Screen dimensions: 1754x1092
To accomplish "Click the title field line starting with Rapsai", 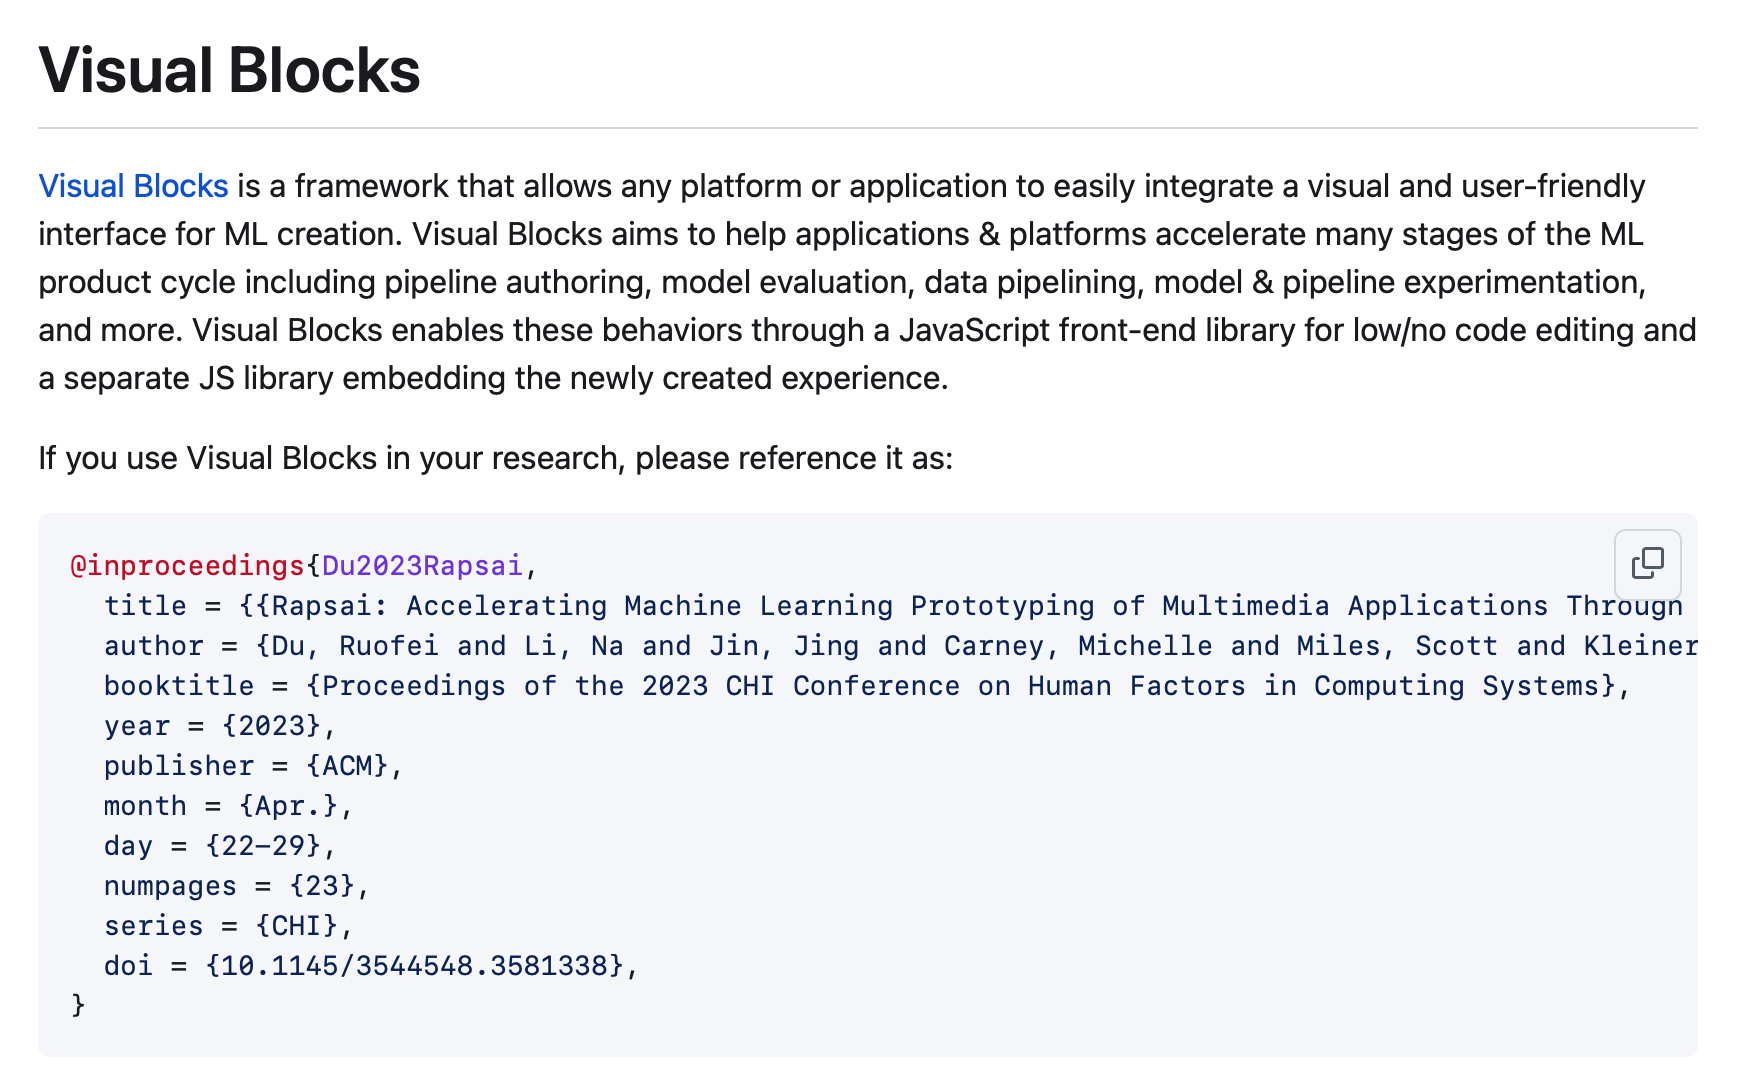I will click(x=893, y=606).
